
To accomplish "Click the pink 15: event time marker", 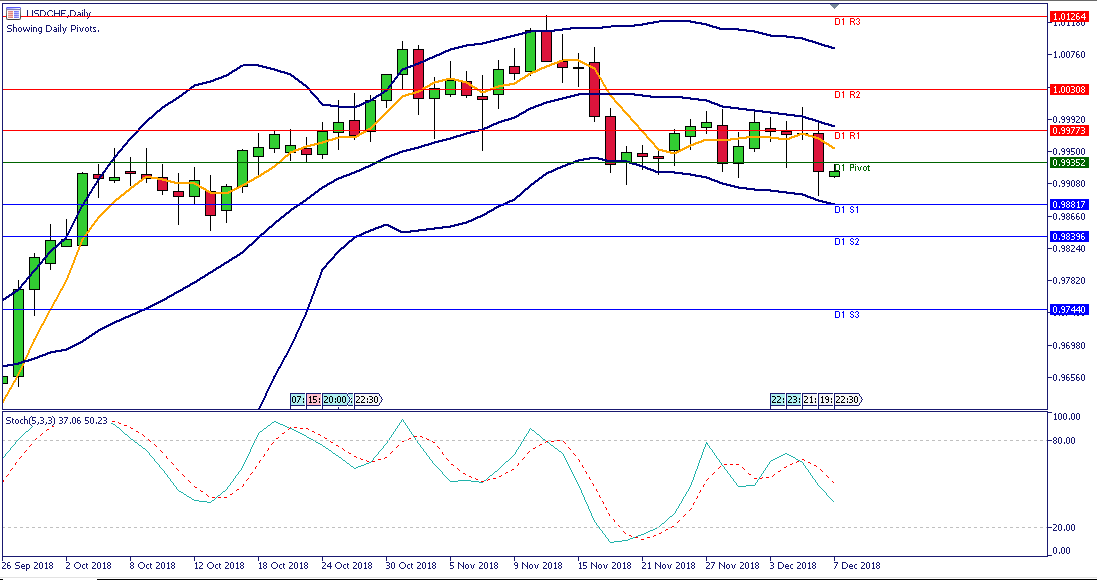I will (x=314, y=399).
